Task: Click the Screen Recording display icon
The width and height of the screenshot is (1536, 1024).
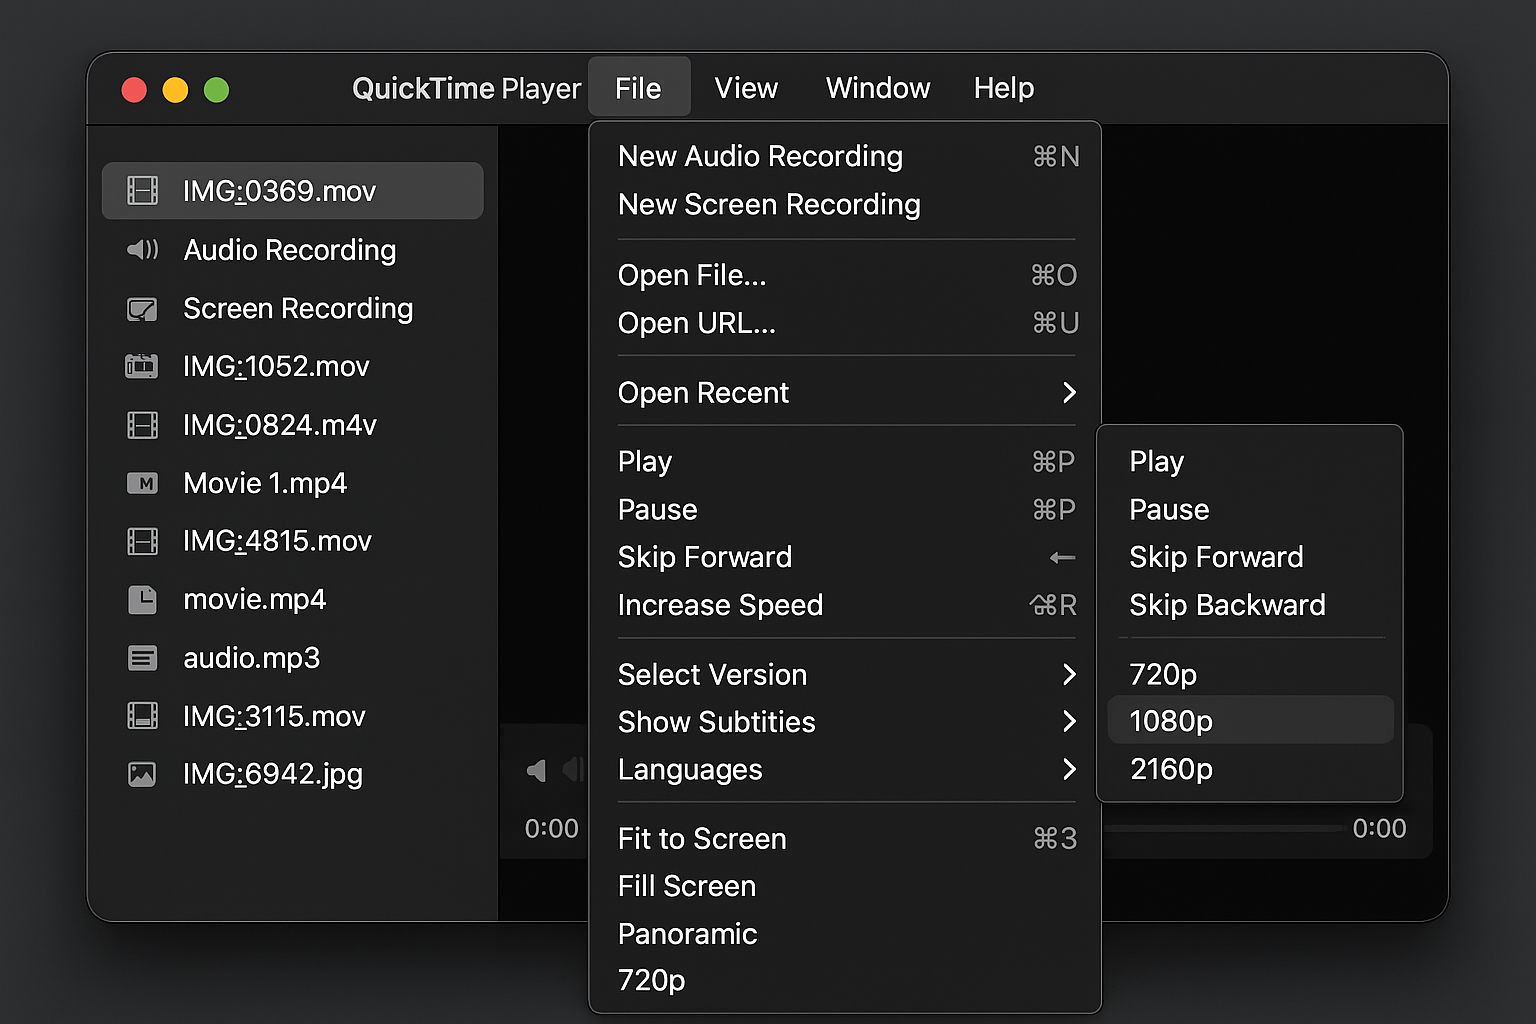Action: tap(143, 309)
